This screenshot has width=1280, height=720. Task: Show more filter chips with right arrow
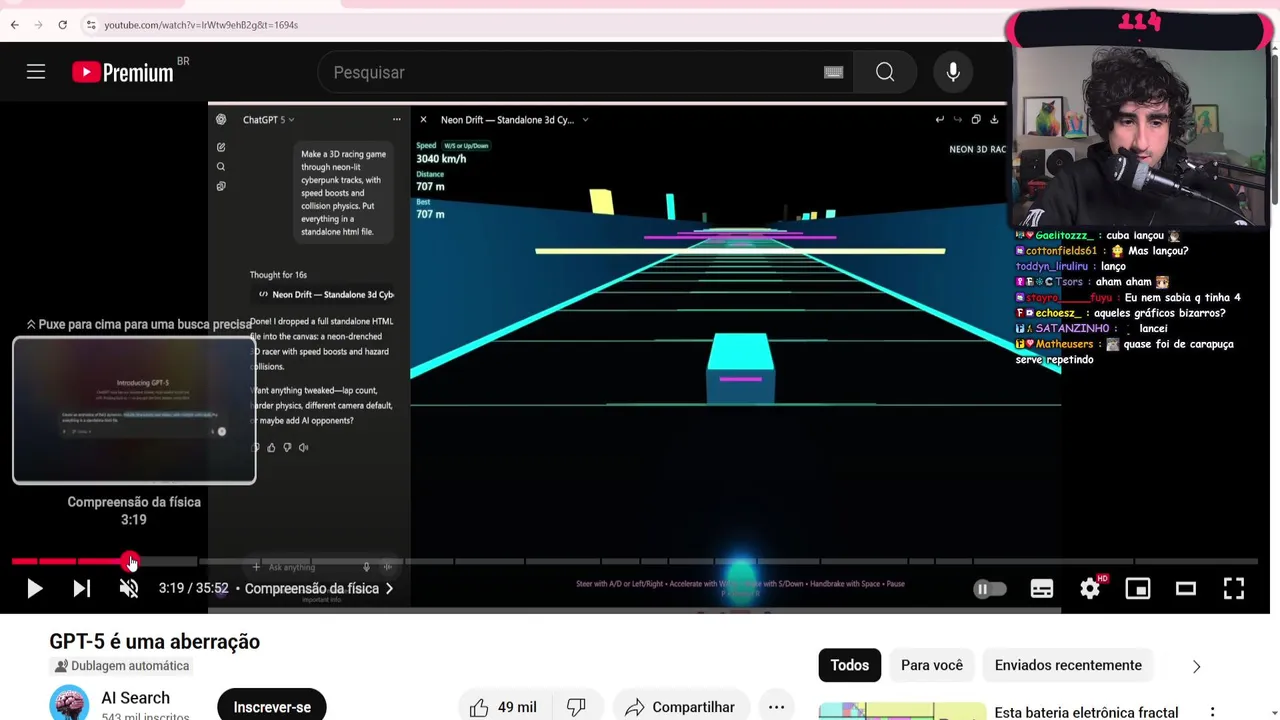tap(1196, 666)
